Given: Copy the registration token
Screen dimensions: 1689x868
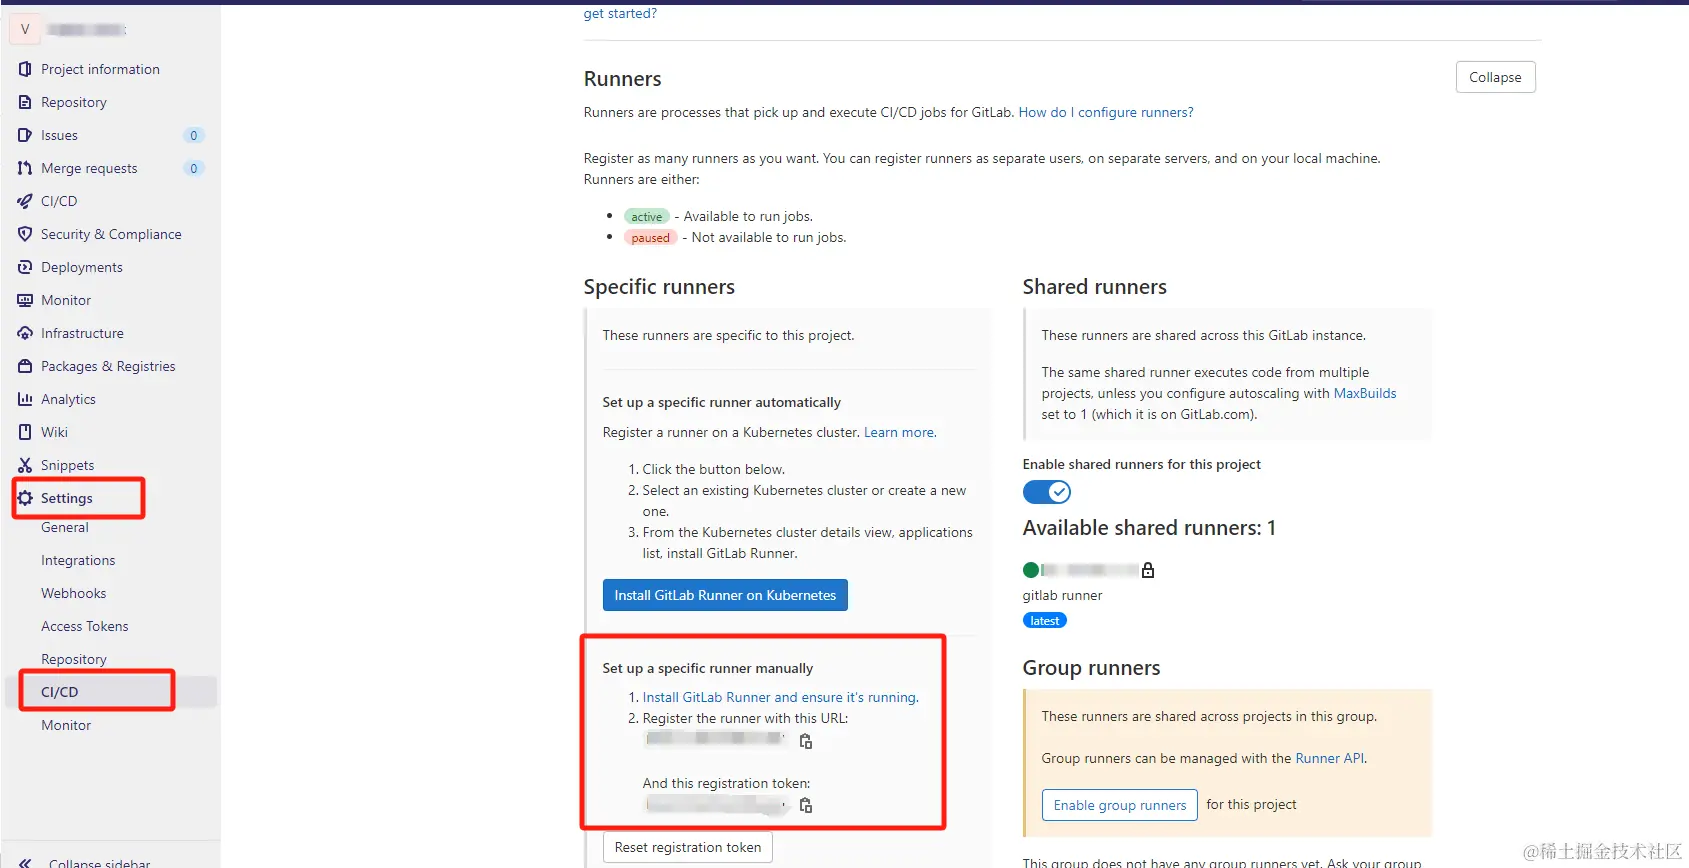Looking at the screenshot, I should click(x=806, y=805).
